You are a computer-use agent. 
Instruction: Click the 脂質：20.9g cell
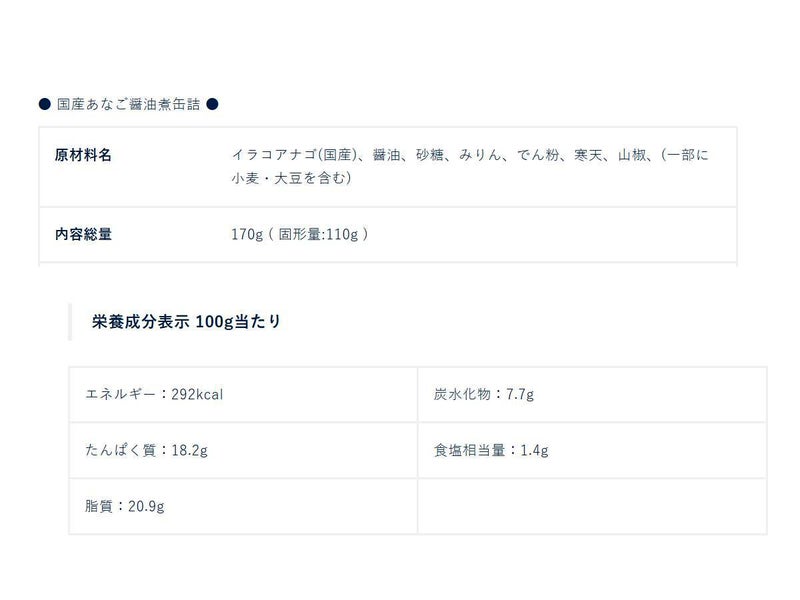tap(125, 506)
